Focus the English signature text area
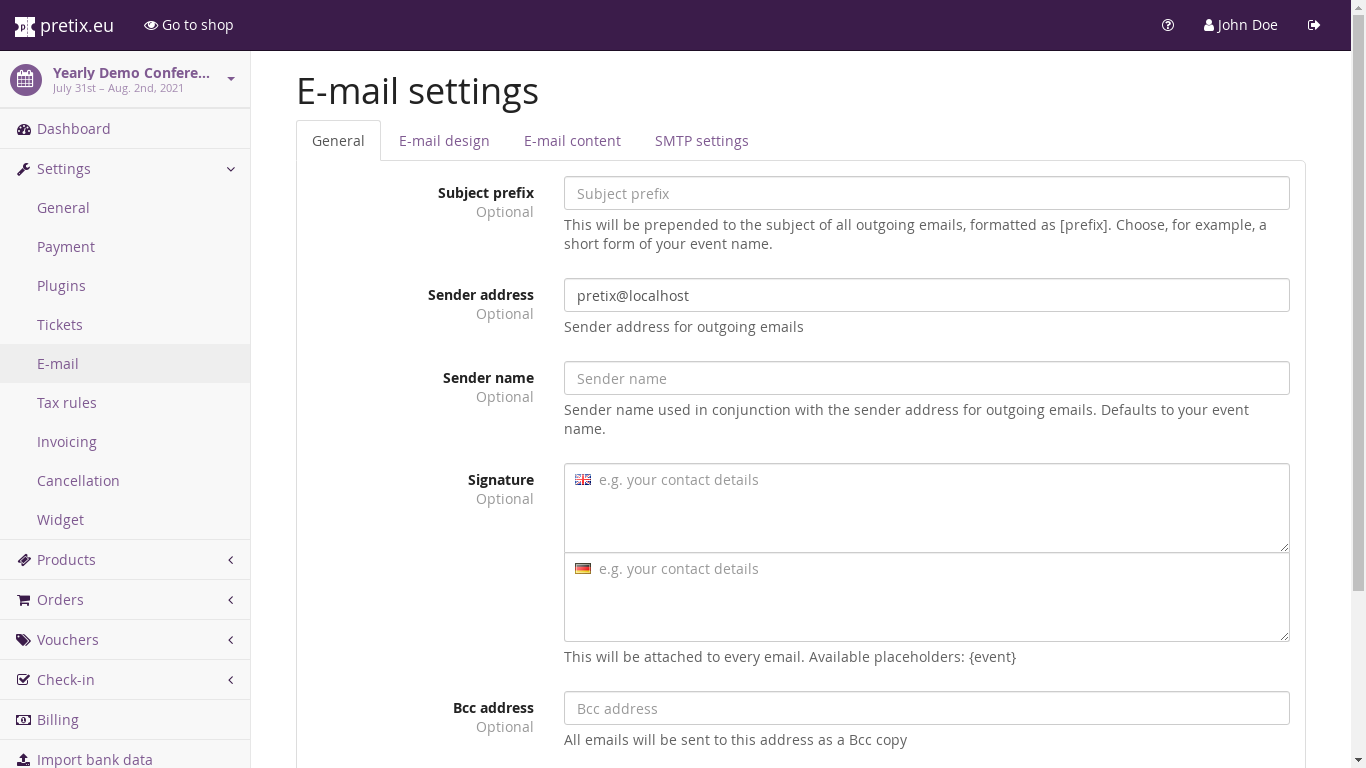The height and width of the screenshot is (768, 1366). pos(926,508)
